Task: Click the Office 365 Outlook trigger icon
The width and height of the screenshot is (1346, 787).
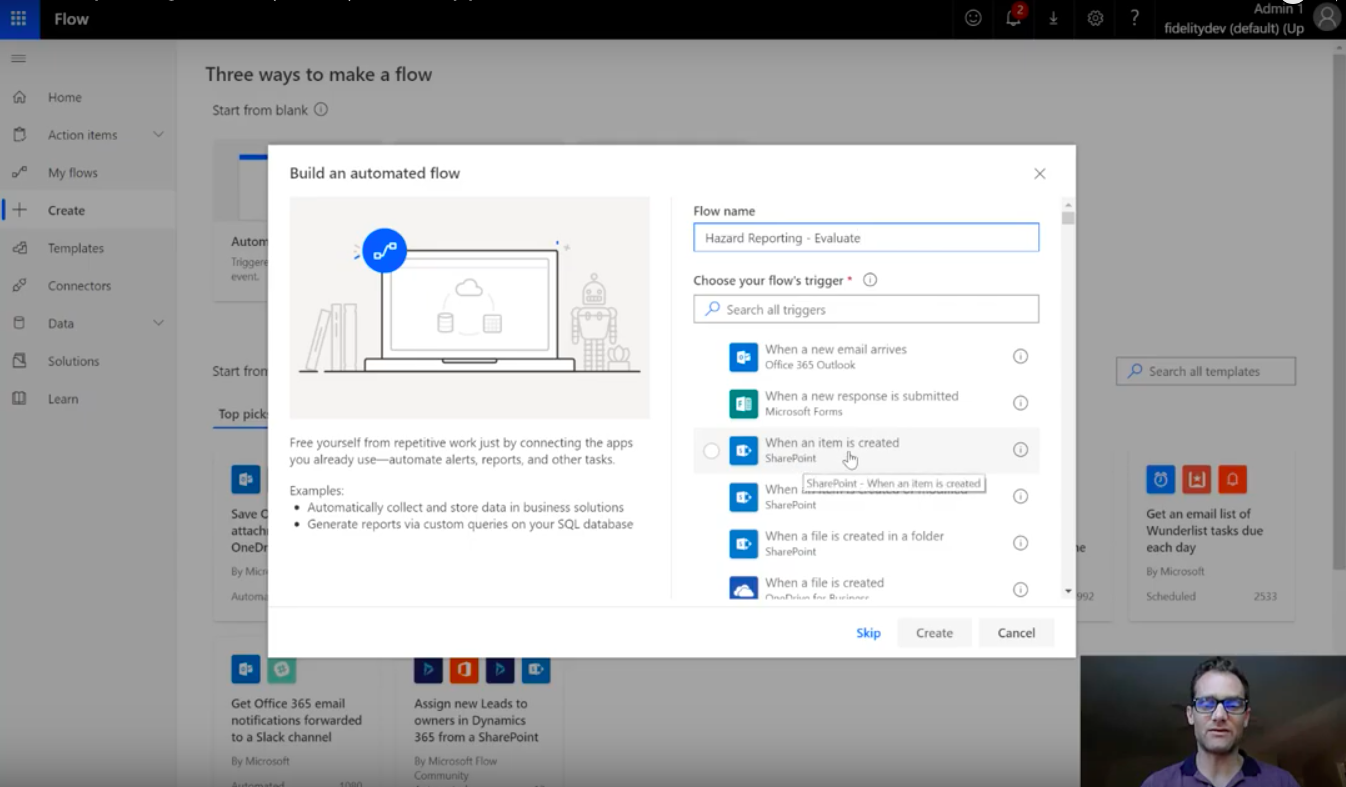Action: pyautogui.click(x=743, y=357)
